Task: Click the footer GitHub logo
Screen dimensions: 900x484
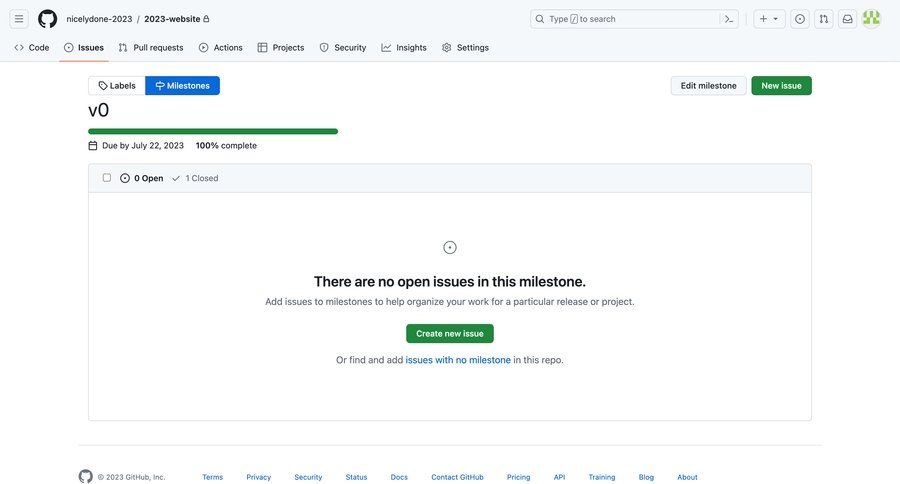Action: [x=86, y=477]
